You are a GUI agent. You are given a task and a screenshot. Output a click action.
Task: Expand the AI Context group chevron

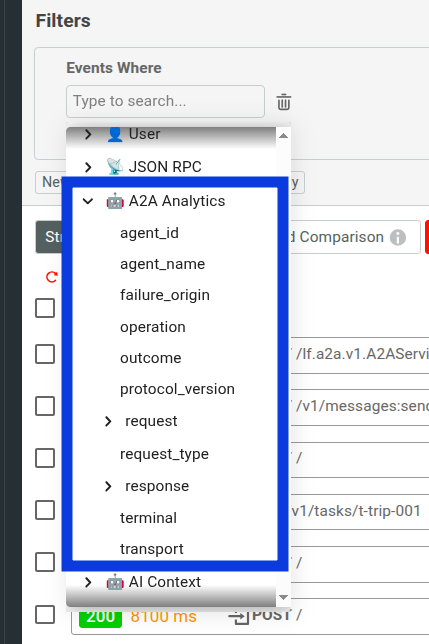[88, 582]
